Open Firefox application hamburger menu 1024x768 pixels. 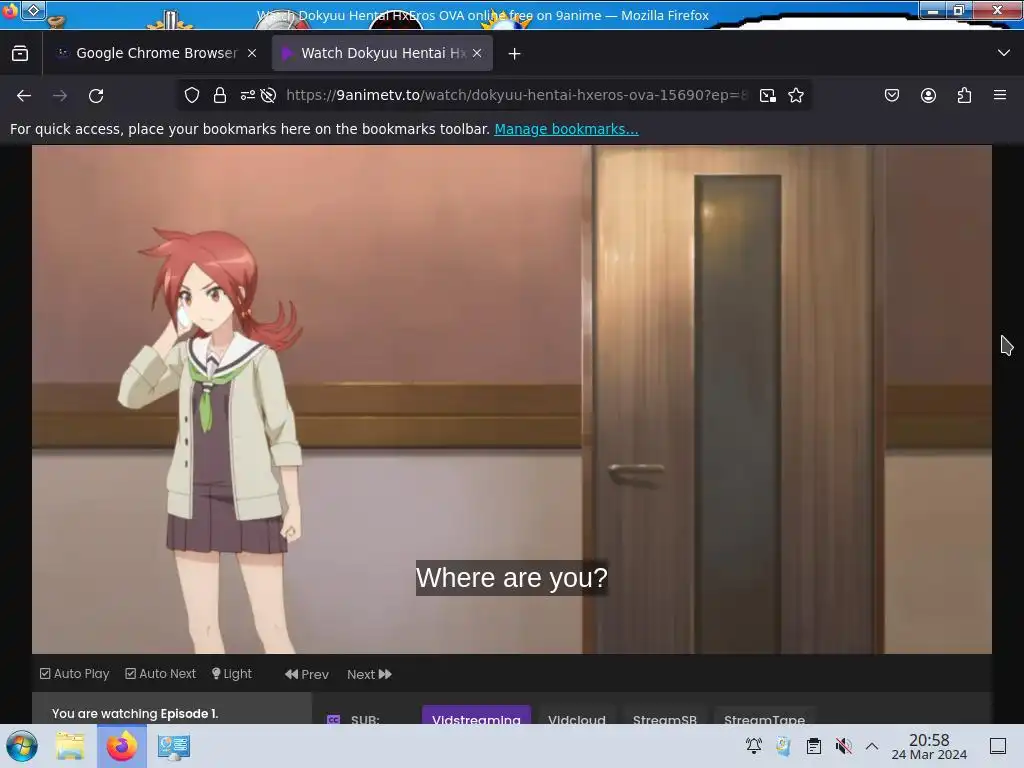pyautogui.click(x=1000, y=95)
